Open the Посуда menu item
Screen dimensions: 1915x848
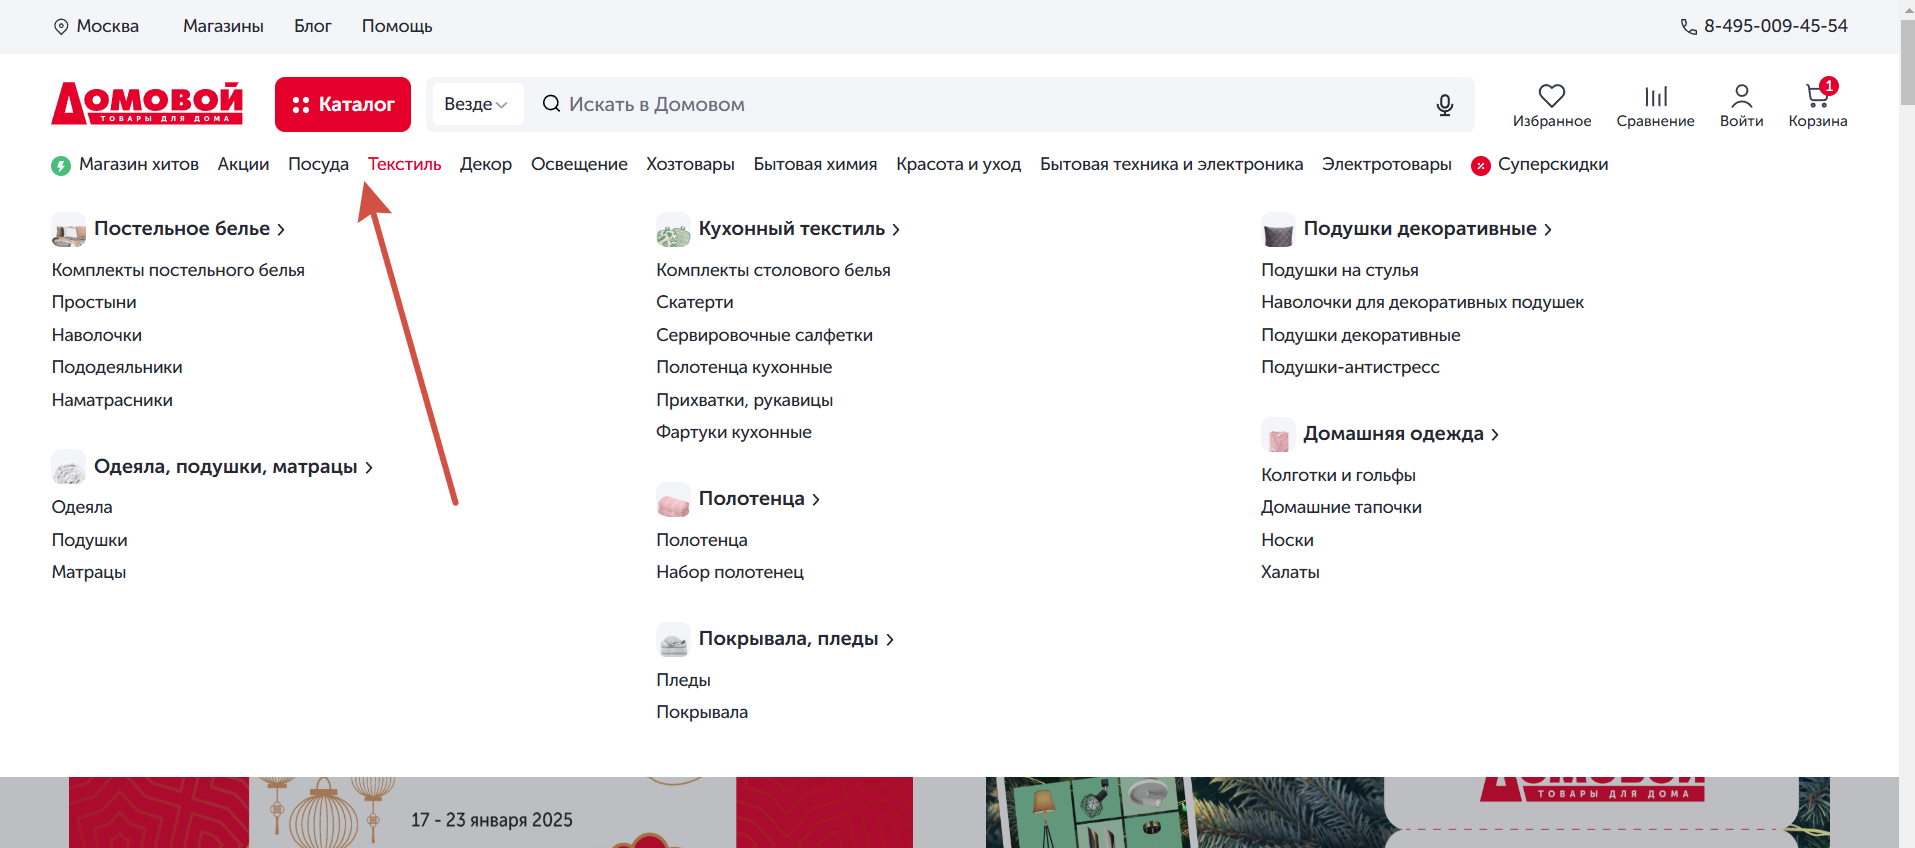tap(318, 164)
